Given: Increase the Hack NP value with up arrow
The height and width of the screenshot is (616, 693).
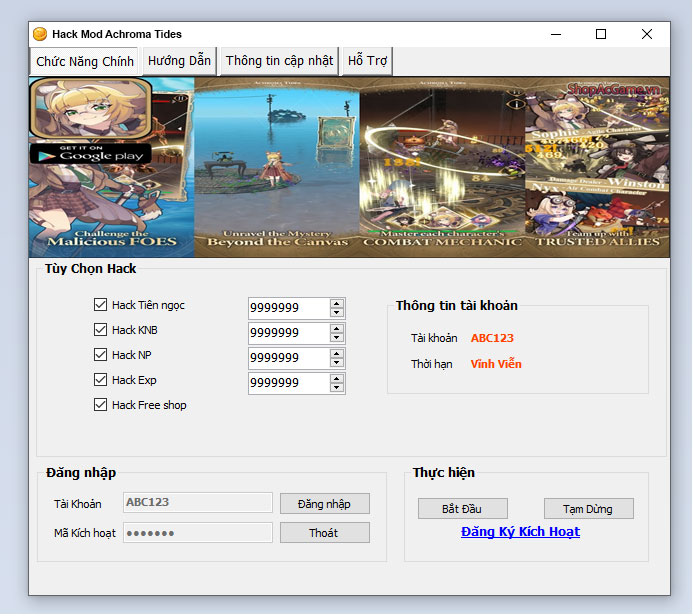Looking at the screenshot, I should click(x=337, y=354).
